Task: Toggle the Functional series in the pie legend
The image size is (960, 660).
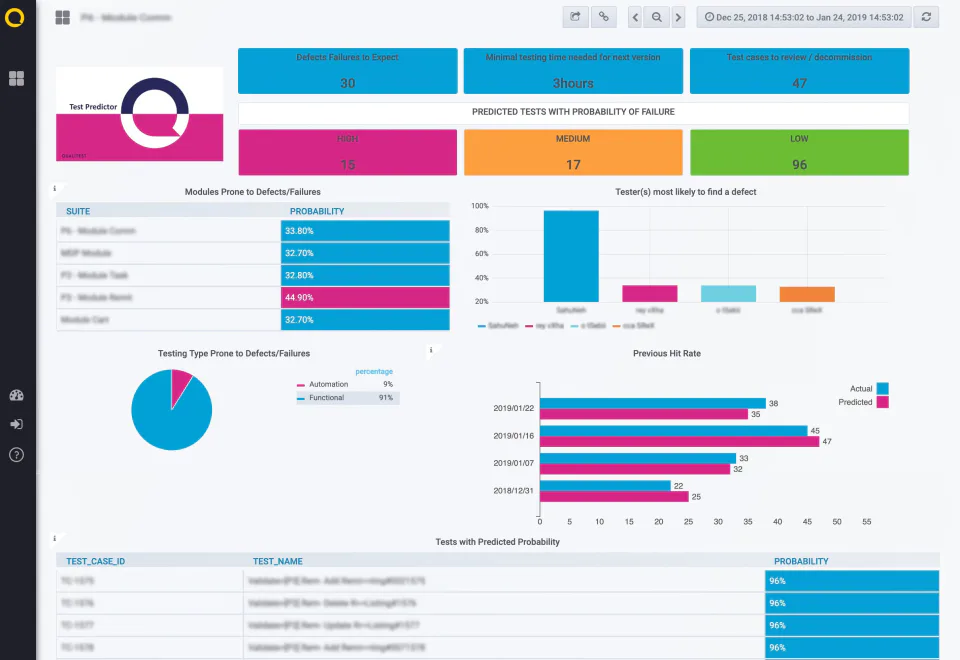Action: [x=326, y=398]
